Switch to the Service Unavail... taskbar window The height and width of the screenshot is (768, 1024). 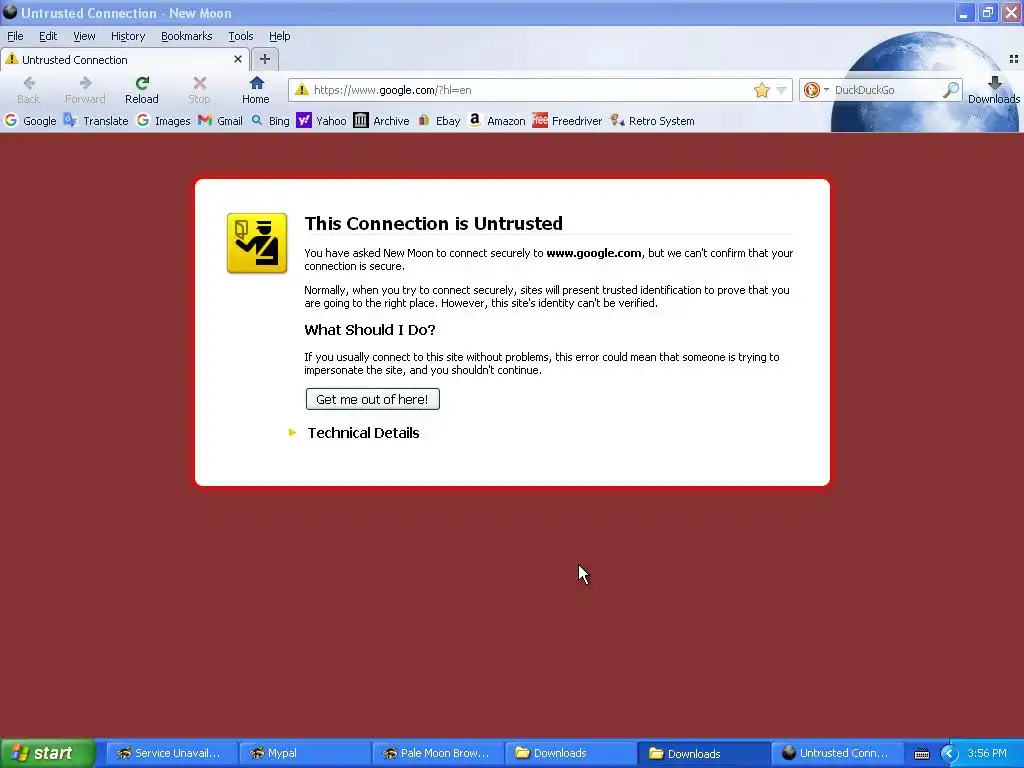click(x=170, y=753)
